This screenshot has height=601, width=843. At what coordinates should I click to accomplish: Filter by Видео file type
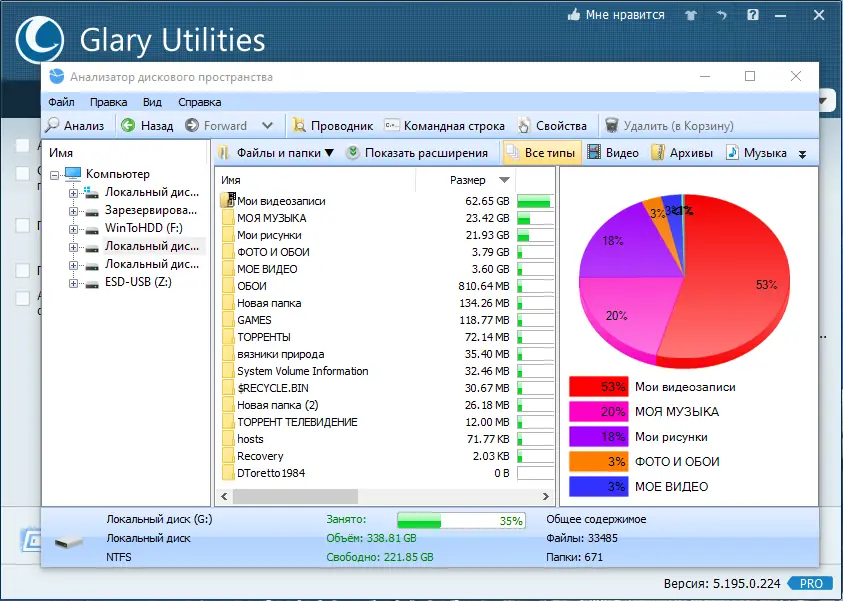pyautogui.click(x=613, y=153)
